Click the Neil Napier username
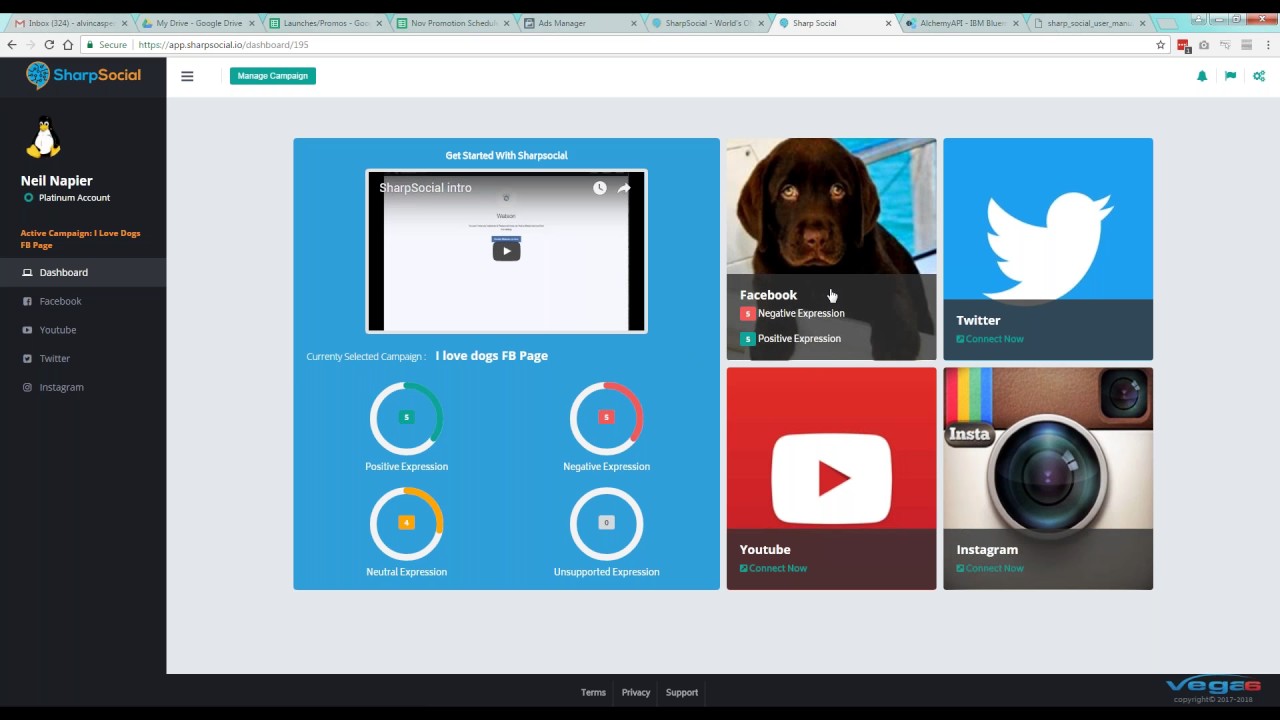This screenshot has width=1280, height=720. click(57, 181)
